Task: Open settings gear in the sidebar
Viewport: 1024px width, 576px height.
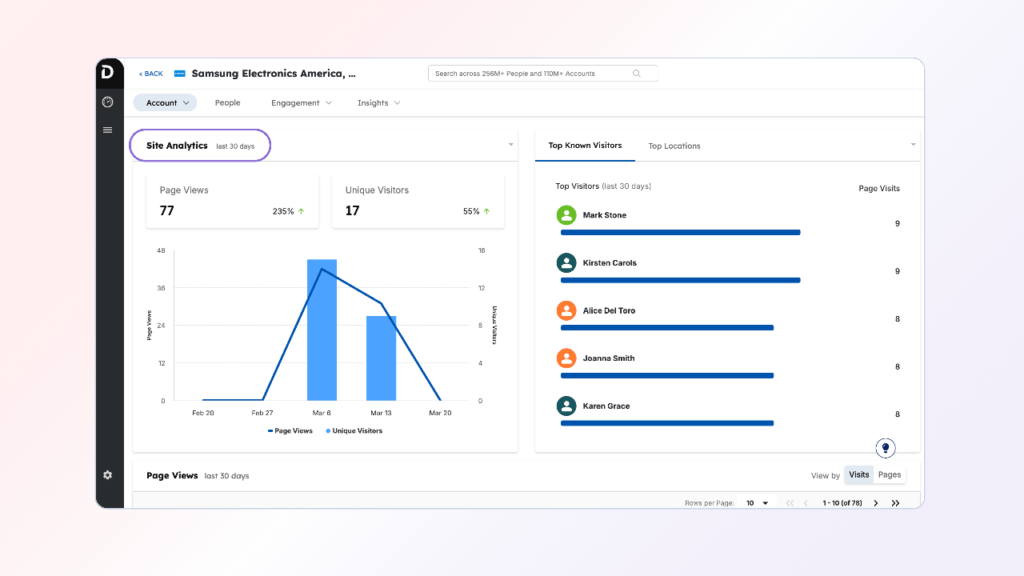Action: tap(108, 475)
